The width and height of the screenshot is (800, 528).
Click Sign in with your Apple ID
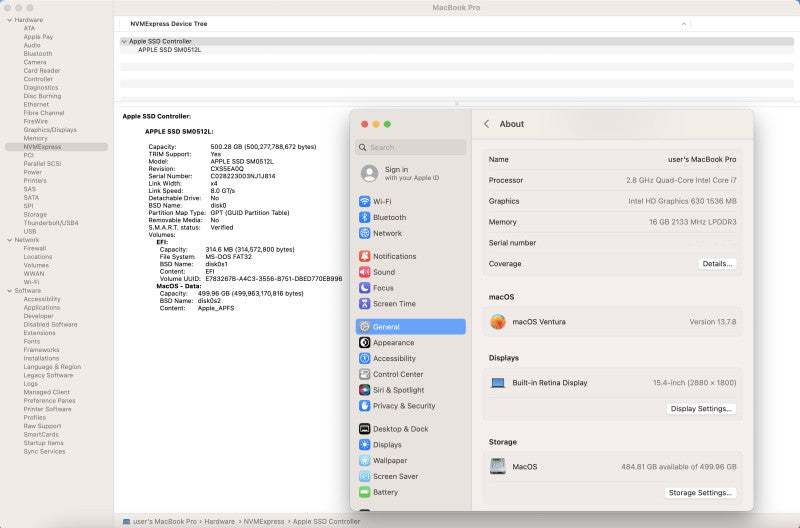tap(411, 173)
